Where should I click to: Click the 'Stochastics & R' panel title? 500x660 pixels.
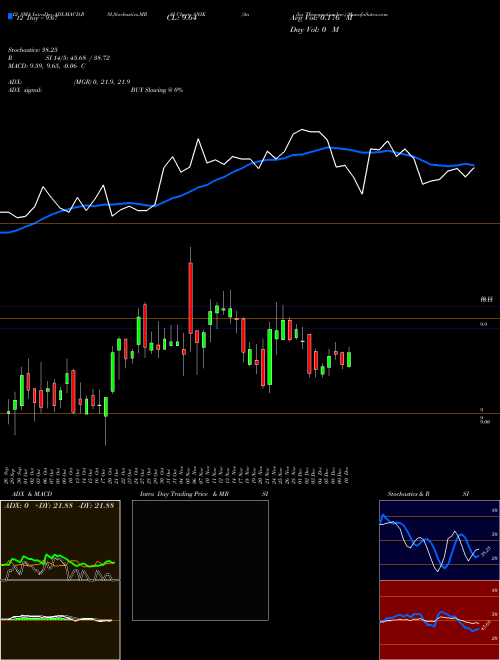click(408, 494)
